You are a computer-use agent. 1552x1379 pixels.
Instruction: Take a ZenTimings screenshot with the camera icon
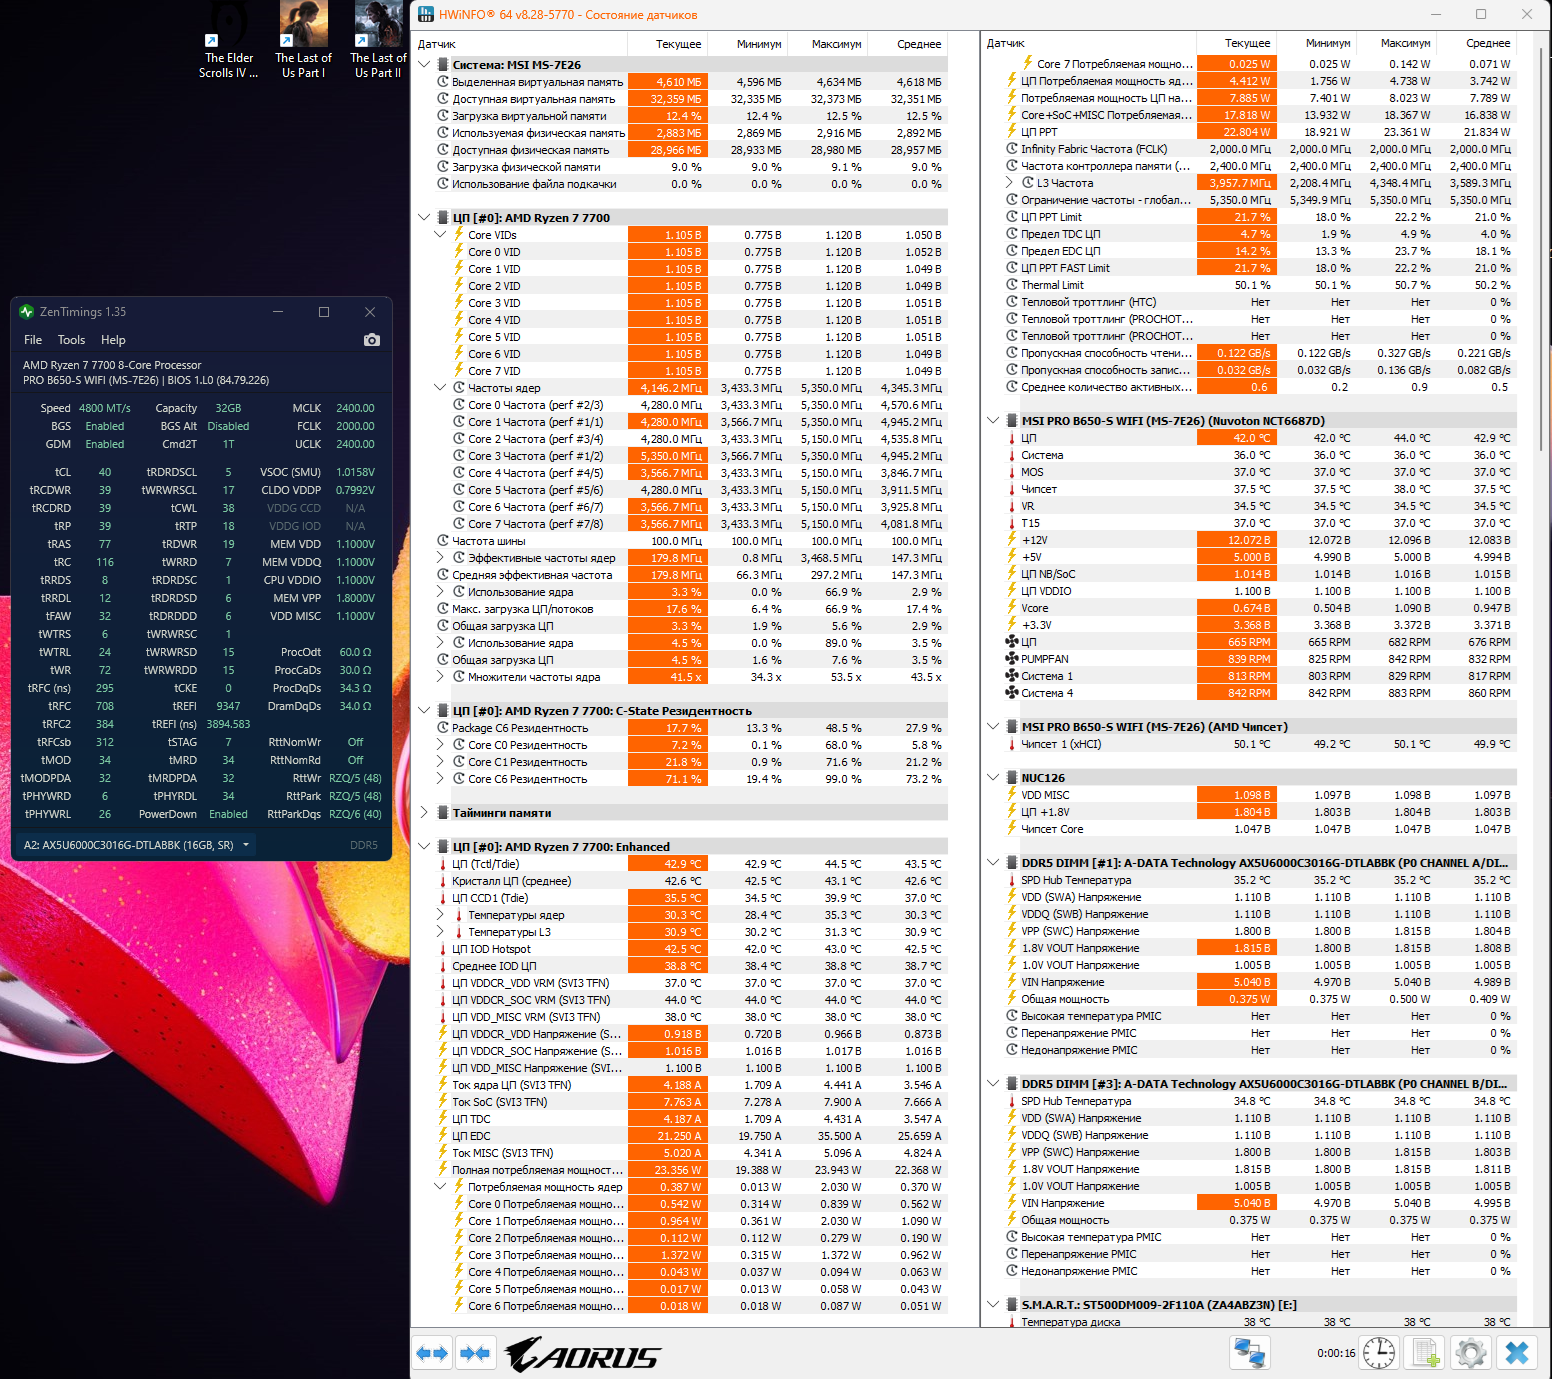[372, 340]
